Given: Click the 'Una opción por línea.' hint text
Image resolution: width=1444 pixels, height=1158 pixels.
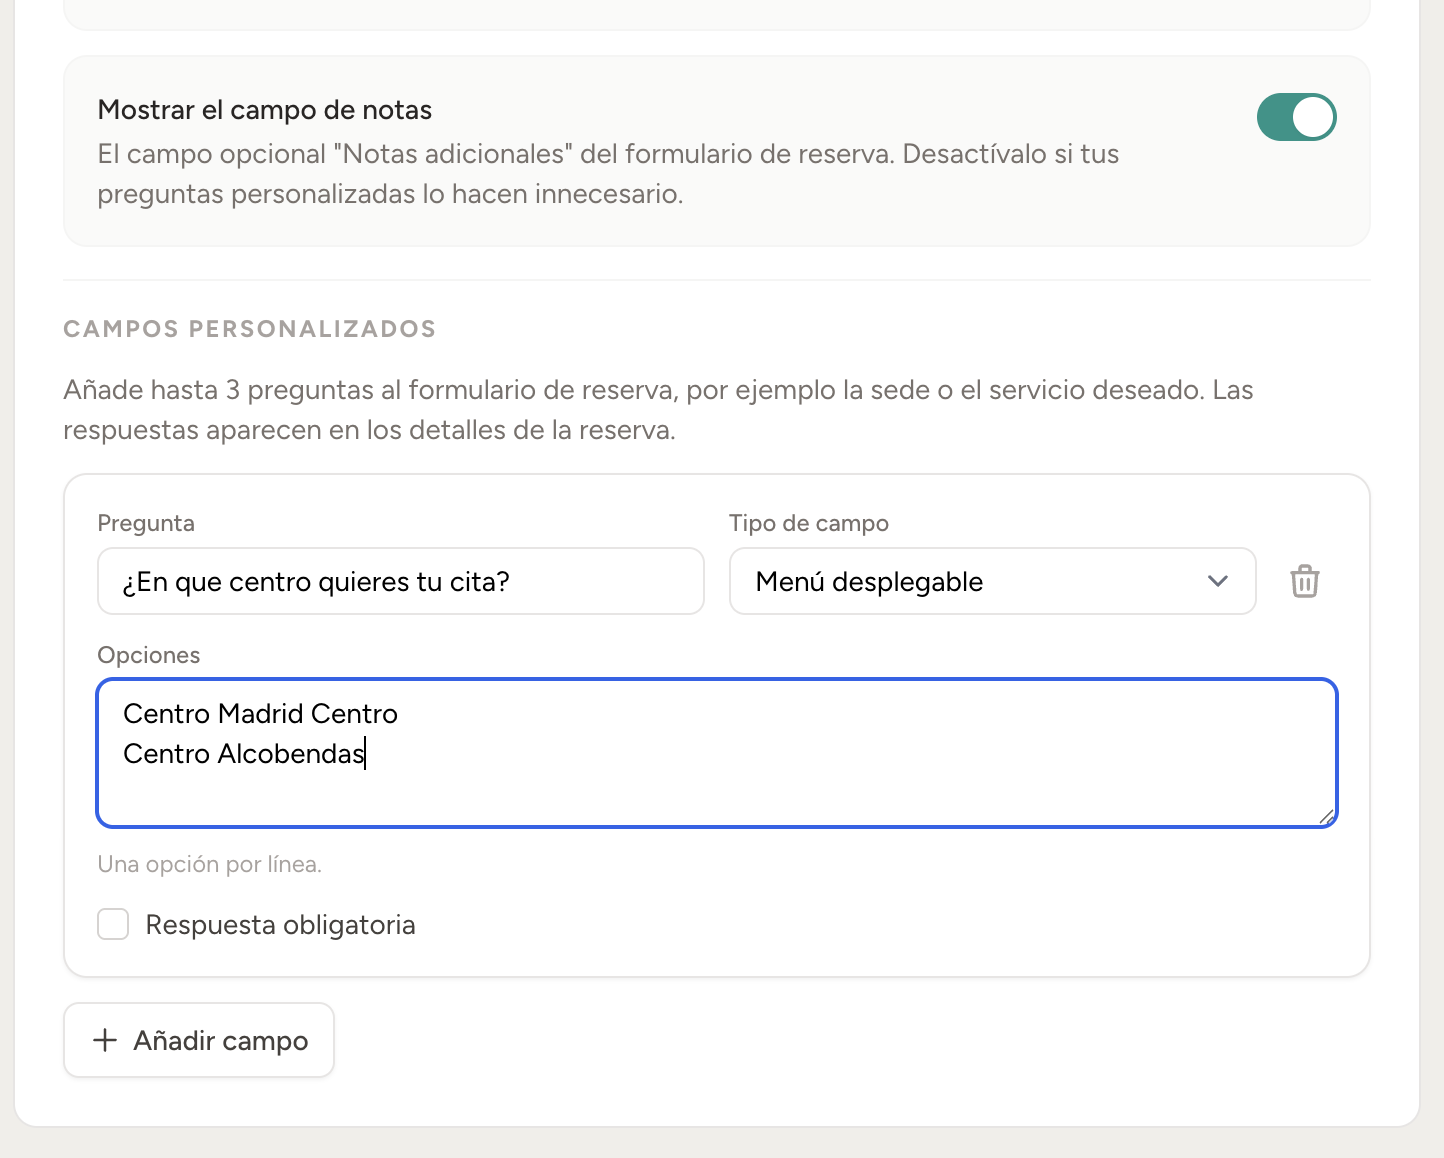Looking at the screenshot, I should click(210, 864).
